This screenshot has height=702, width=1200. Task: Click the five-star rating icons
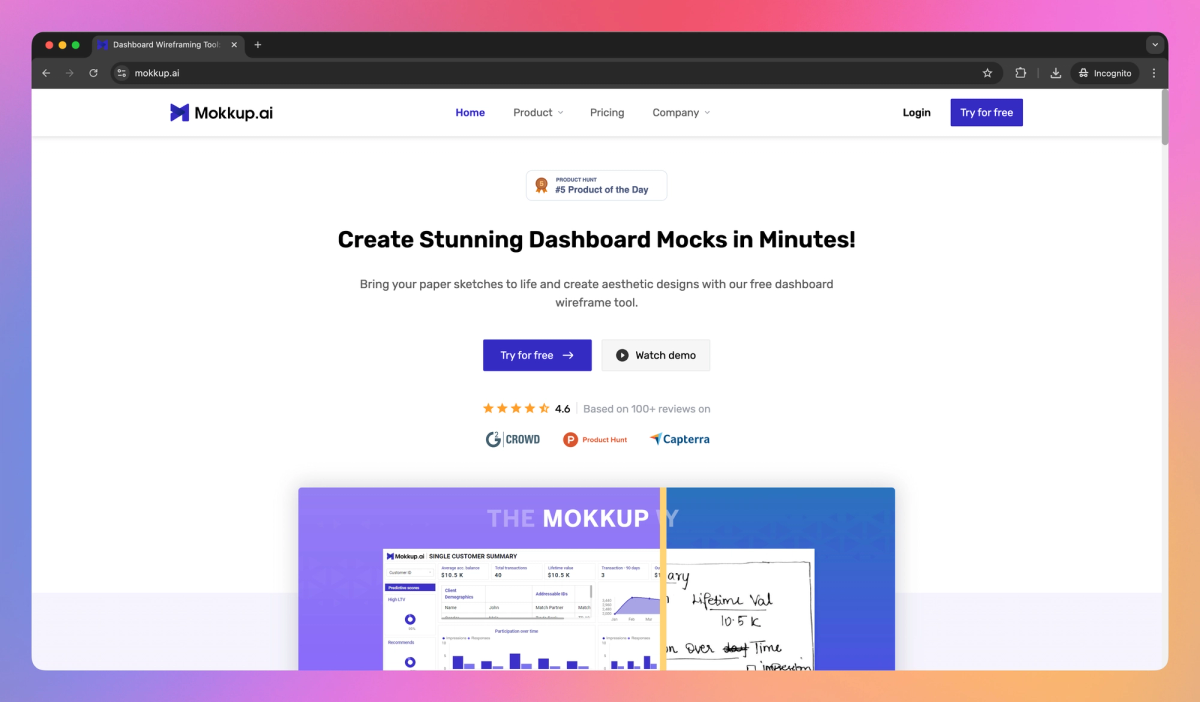click(x=516, y=408)
